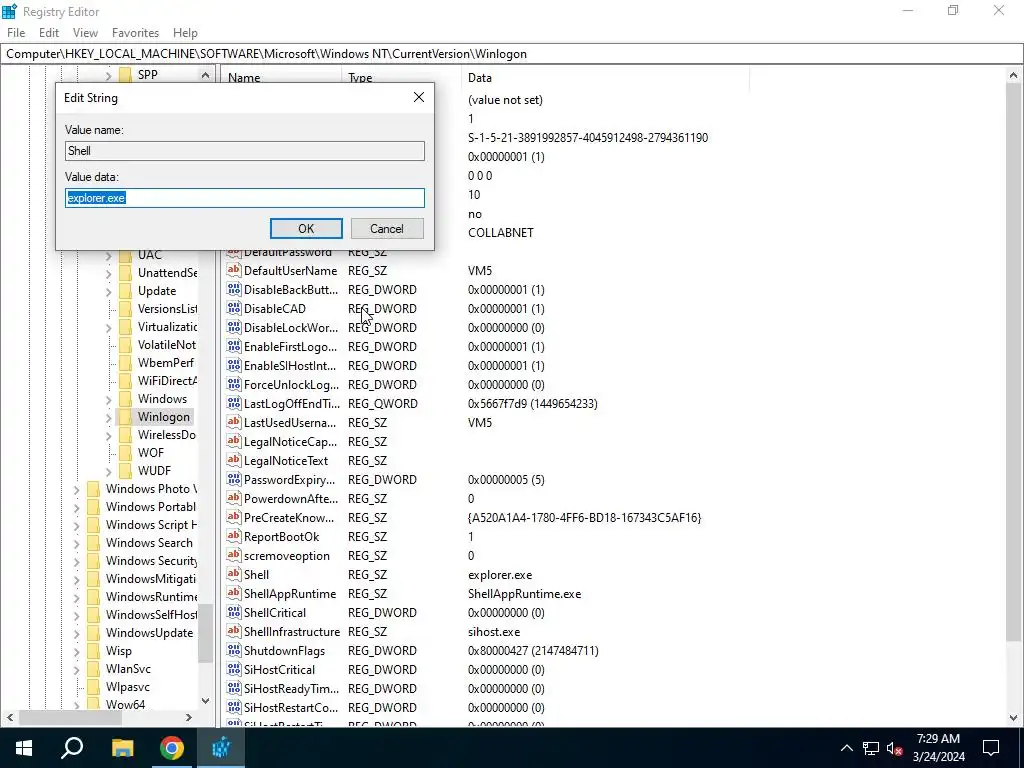This screenshot has width=1024, height=768.
Task: Click the muted volume tray icon
Action: [894, 748]
